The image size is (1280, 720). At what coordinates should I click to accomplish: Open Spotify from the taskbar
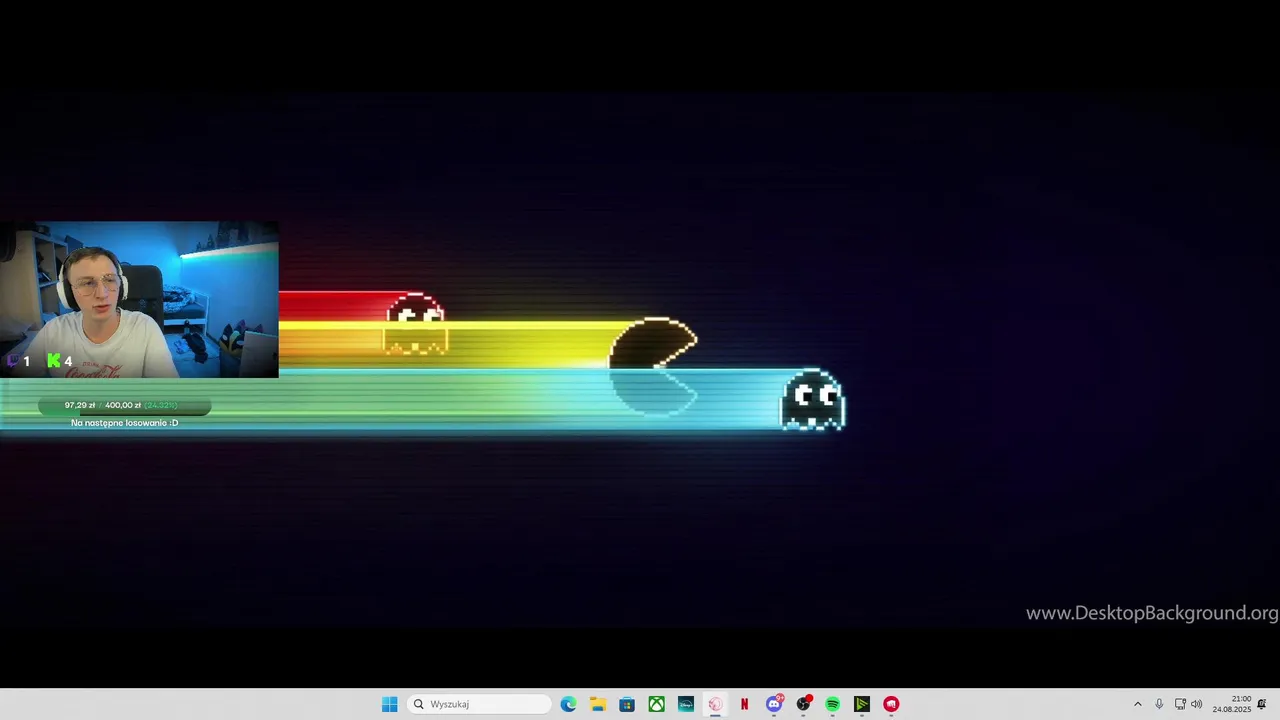(832, 704)
